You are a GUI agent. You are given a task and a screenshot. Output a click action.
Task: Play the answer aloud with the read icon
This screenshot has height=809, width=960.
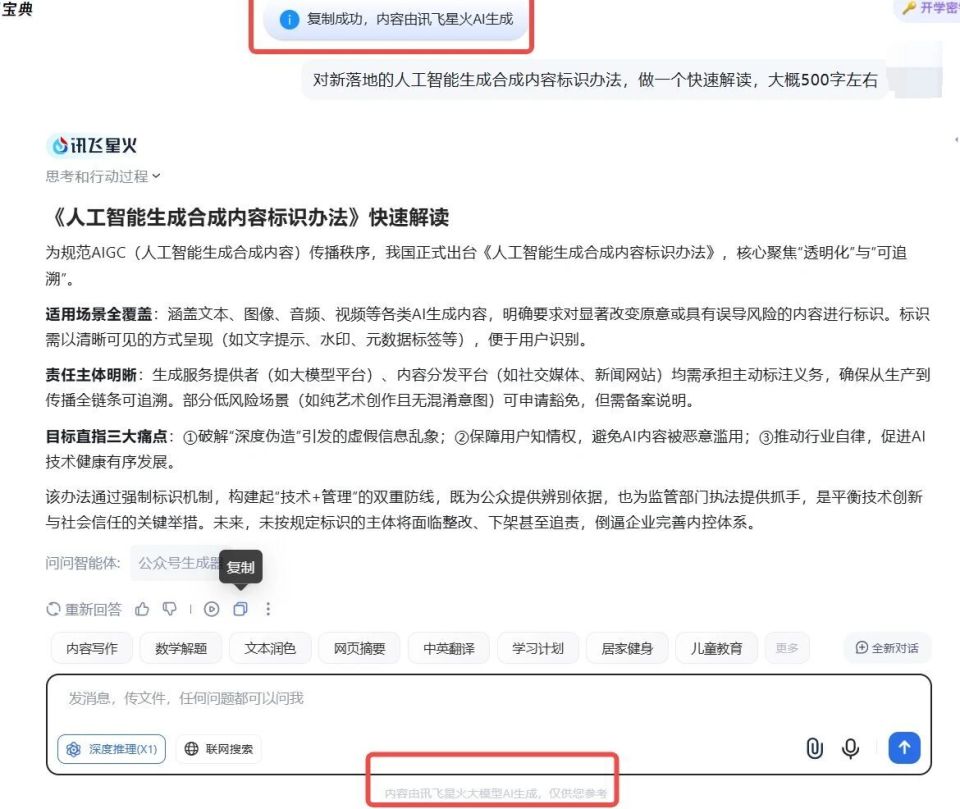[211, 608]
